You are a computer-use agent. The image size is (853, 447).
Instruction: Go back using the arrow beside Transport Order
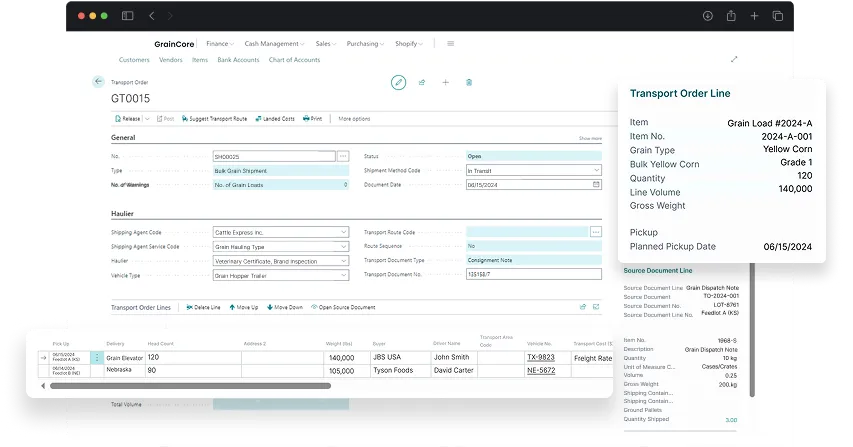(x=98, y=82)
